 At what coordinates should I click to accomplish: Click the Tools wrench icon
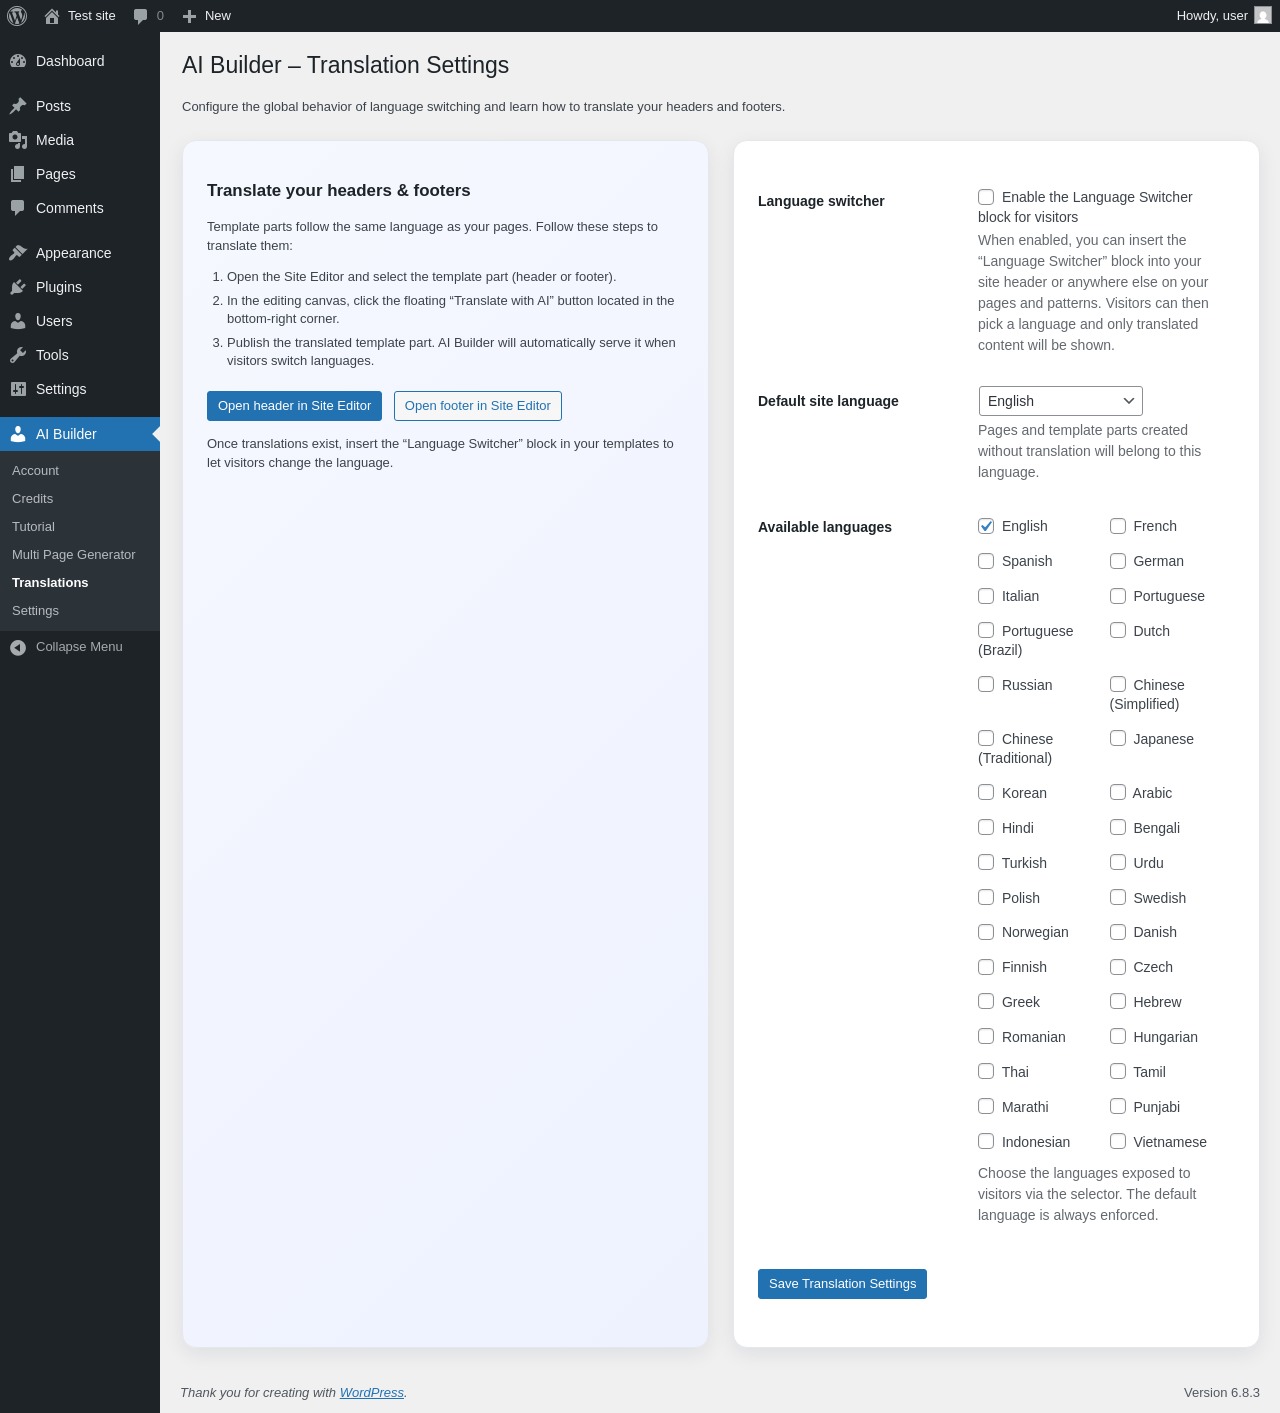tap(18, 355)
